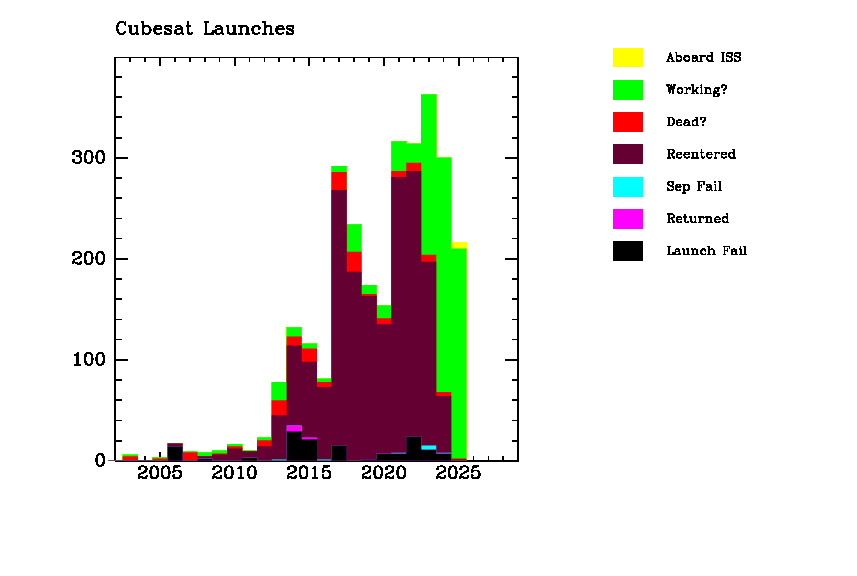Click the yellow segment atop the last bar
Image resolution: width=857 pixels, height=576 pixels.
[459, 245]
